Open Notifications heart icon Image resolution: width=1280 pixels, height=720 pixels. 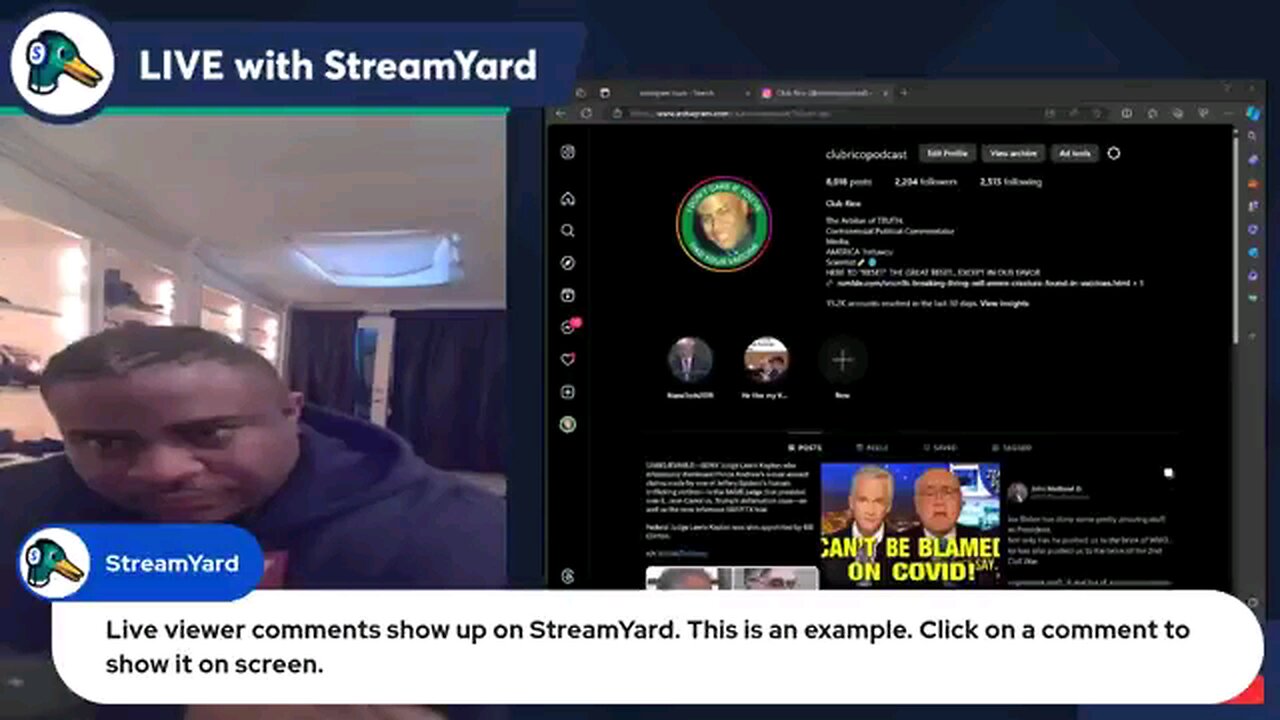567,359
